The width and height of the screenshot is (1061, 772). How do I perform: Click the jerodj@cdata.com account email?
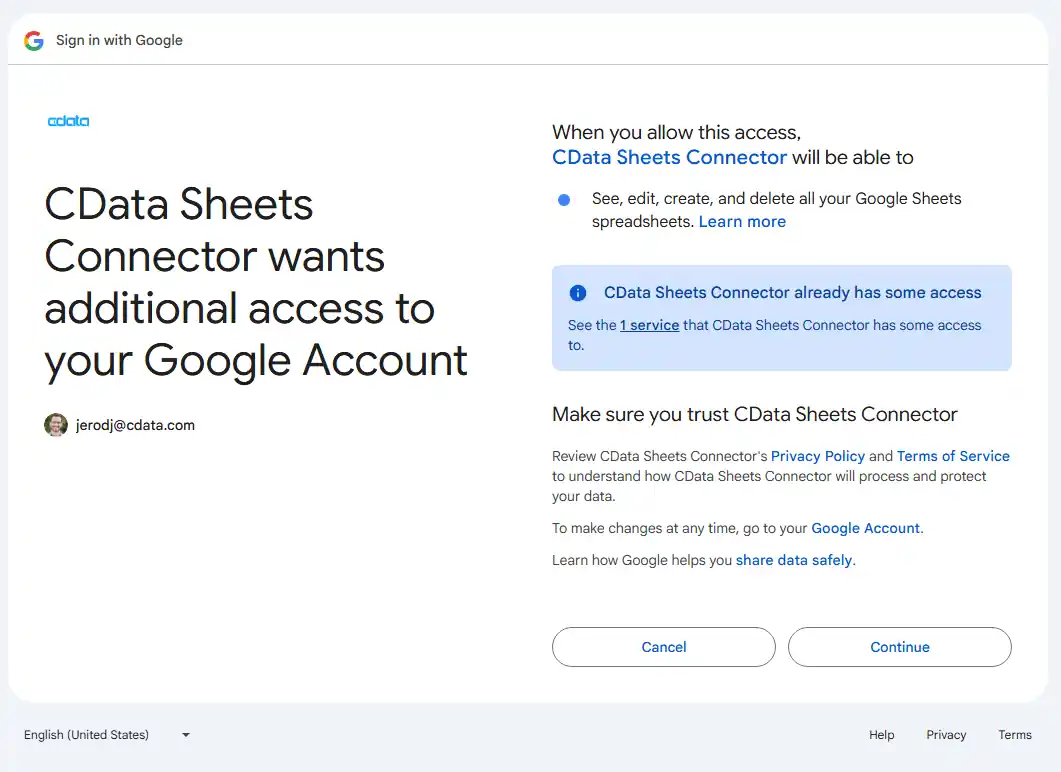[135, 425]
